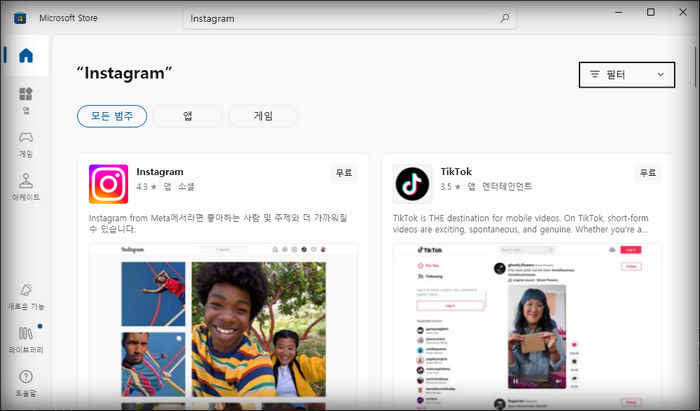This screenshot has height=411, width=700.
Task: Open the Instagram app title
Action: 160,172
